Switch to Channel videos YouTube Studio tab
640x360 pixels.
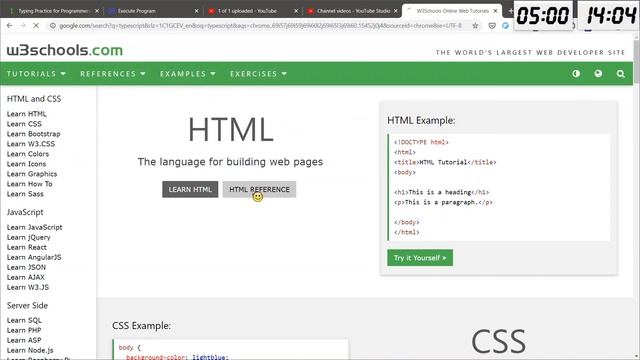point(353,11)
